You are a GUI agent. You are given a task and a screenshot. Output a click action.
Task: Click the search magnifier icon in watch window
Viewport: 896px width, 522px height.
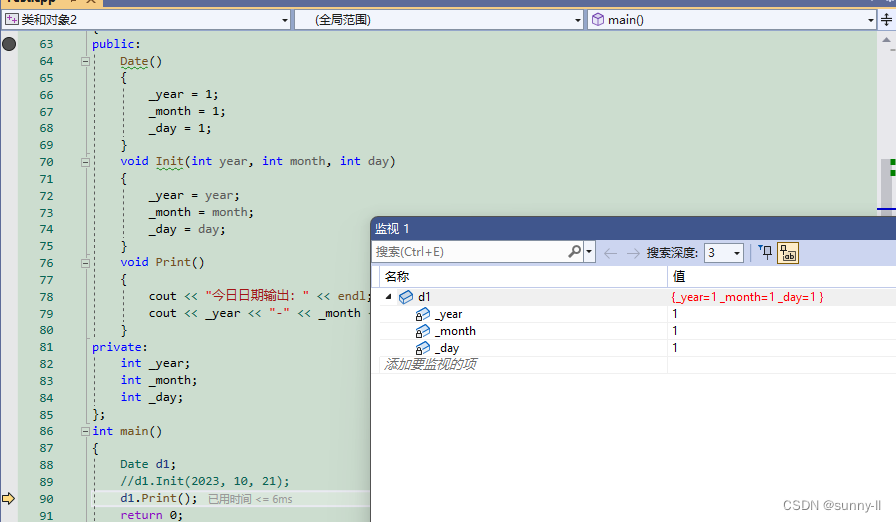click(x=574, y=252)
